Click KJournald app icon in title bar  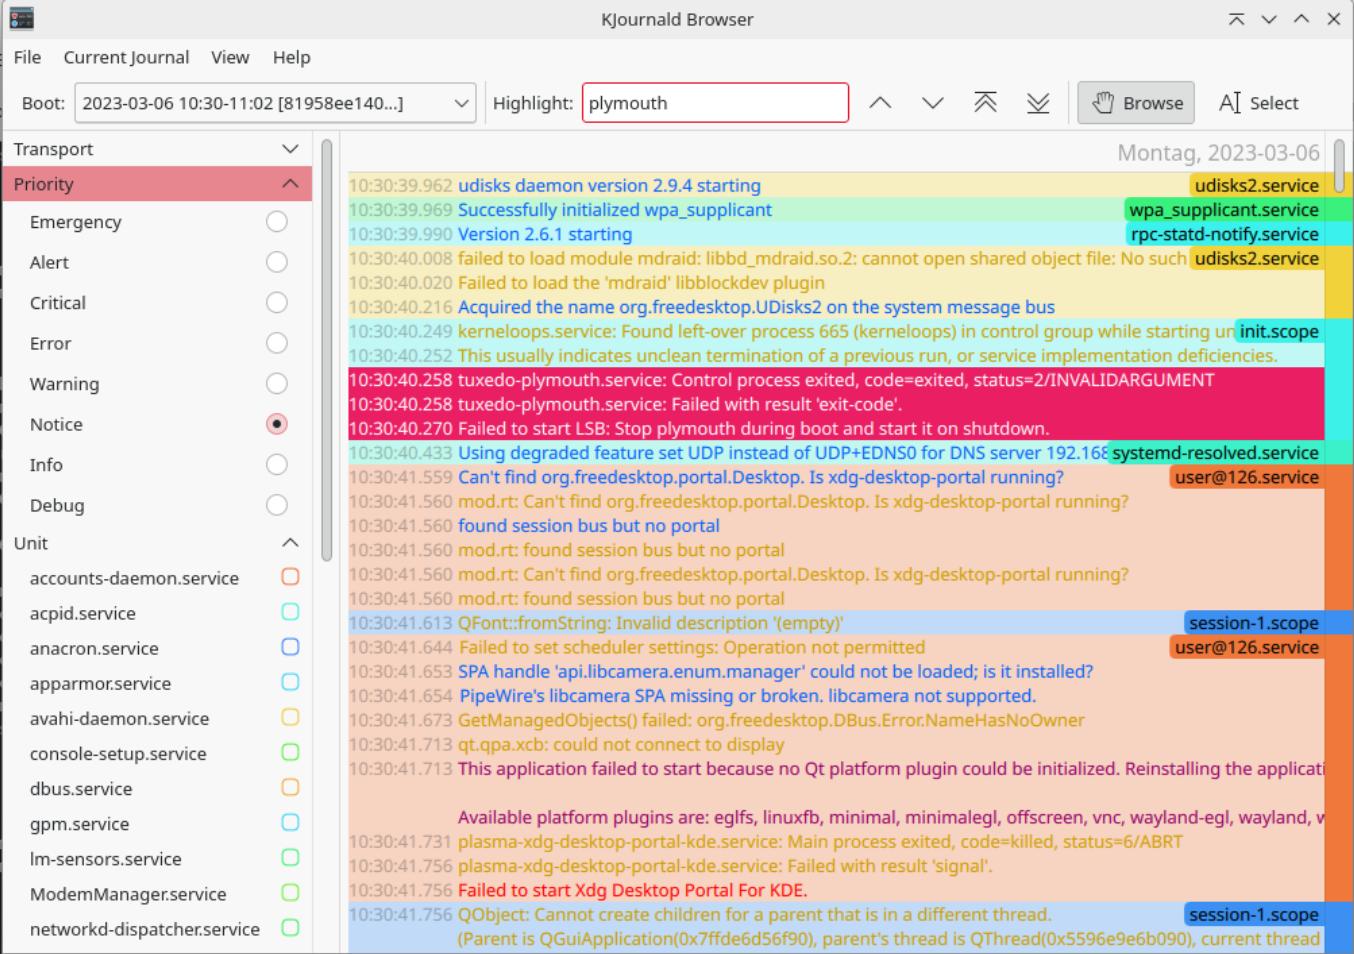[21, 19]
